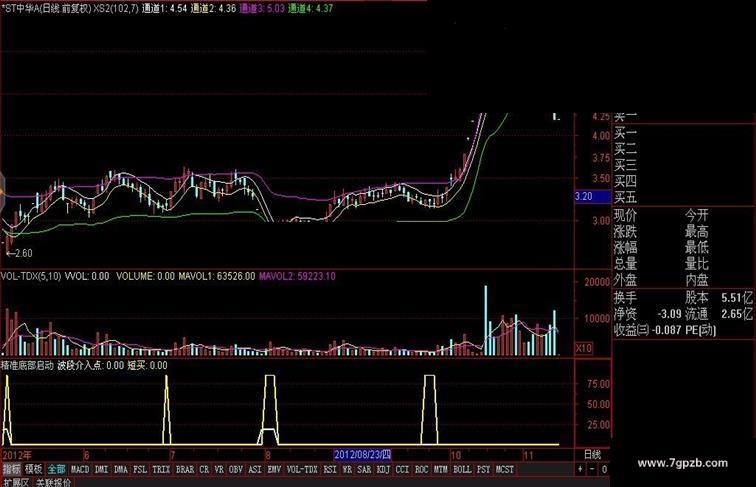Open the 扩展区 tab
Screen dimensions: 756x487
[x=15, y=482]
